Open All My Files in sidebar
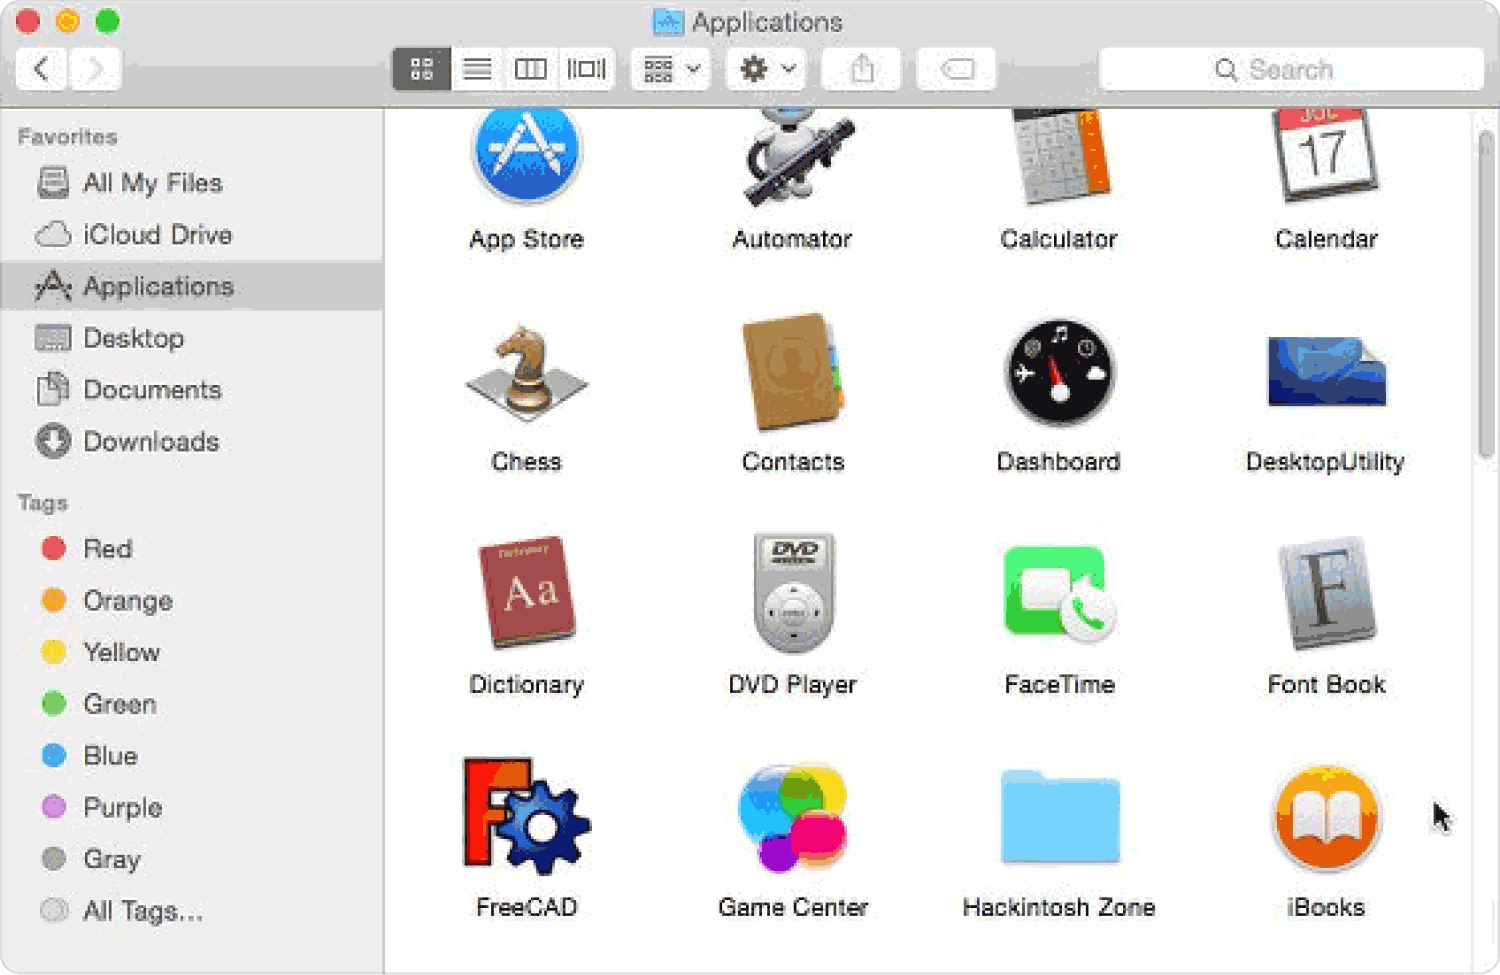The height and width of the screenshot is (975, 1500). 191,183
